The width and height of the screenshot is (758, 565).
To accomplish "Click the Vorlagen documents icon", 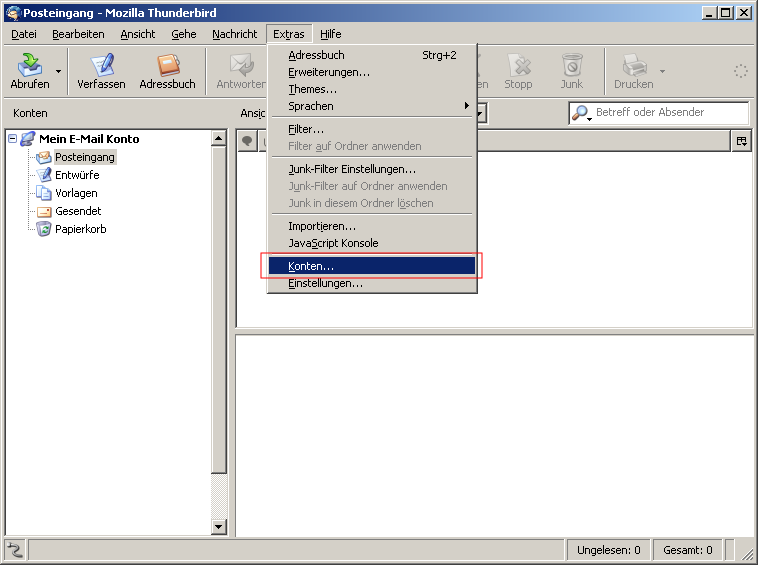I will [44, 193].
